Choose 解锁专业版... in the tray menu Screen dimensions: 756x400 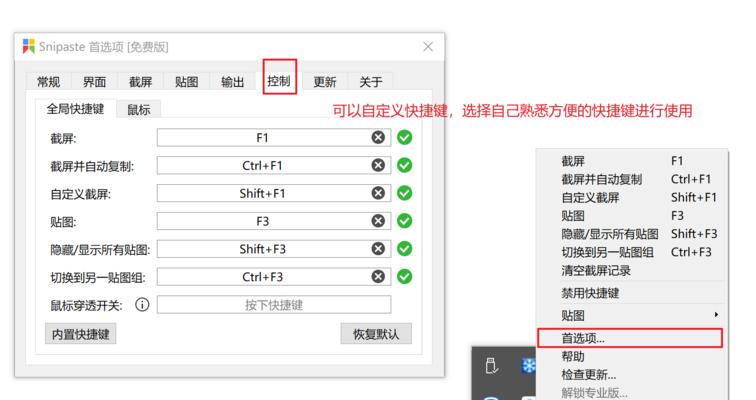click(x=632, y=392)
